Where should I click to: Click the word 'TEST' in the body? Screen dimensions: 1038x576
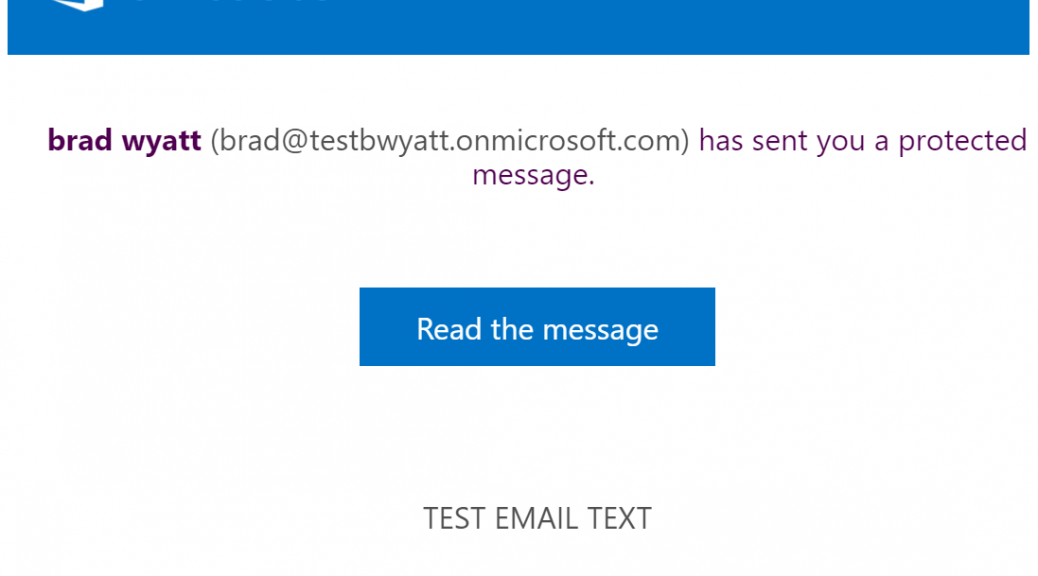pos(455,518)
